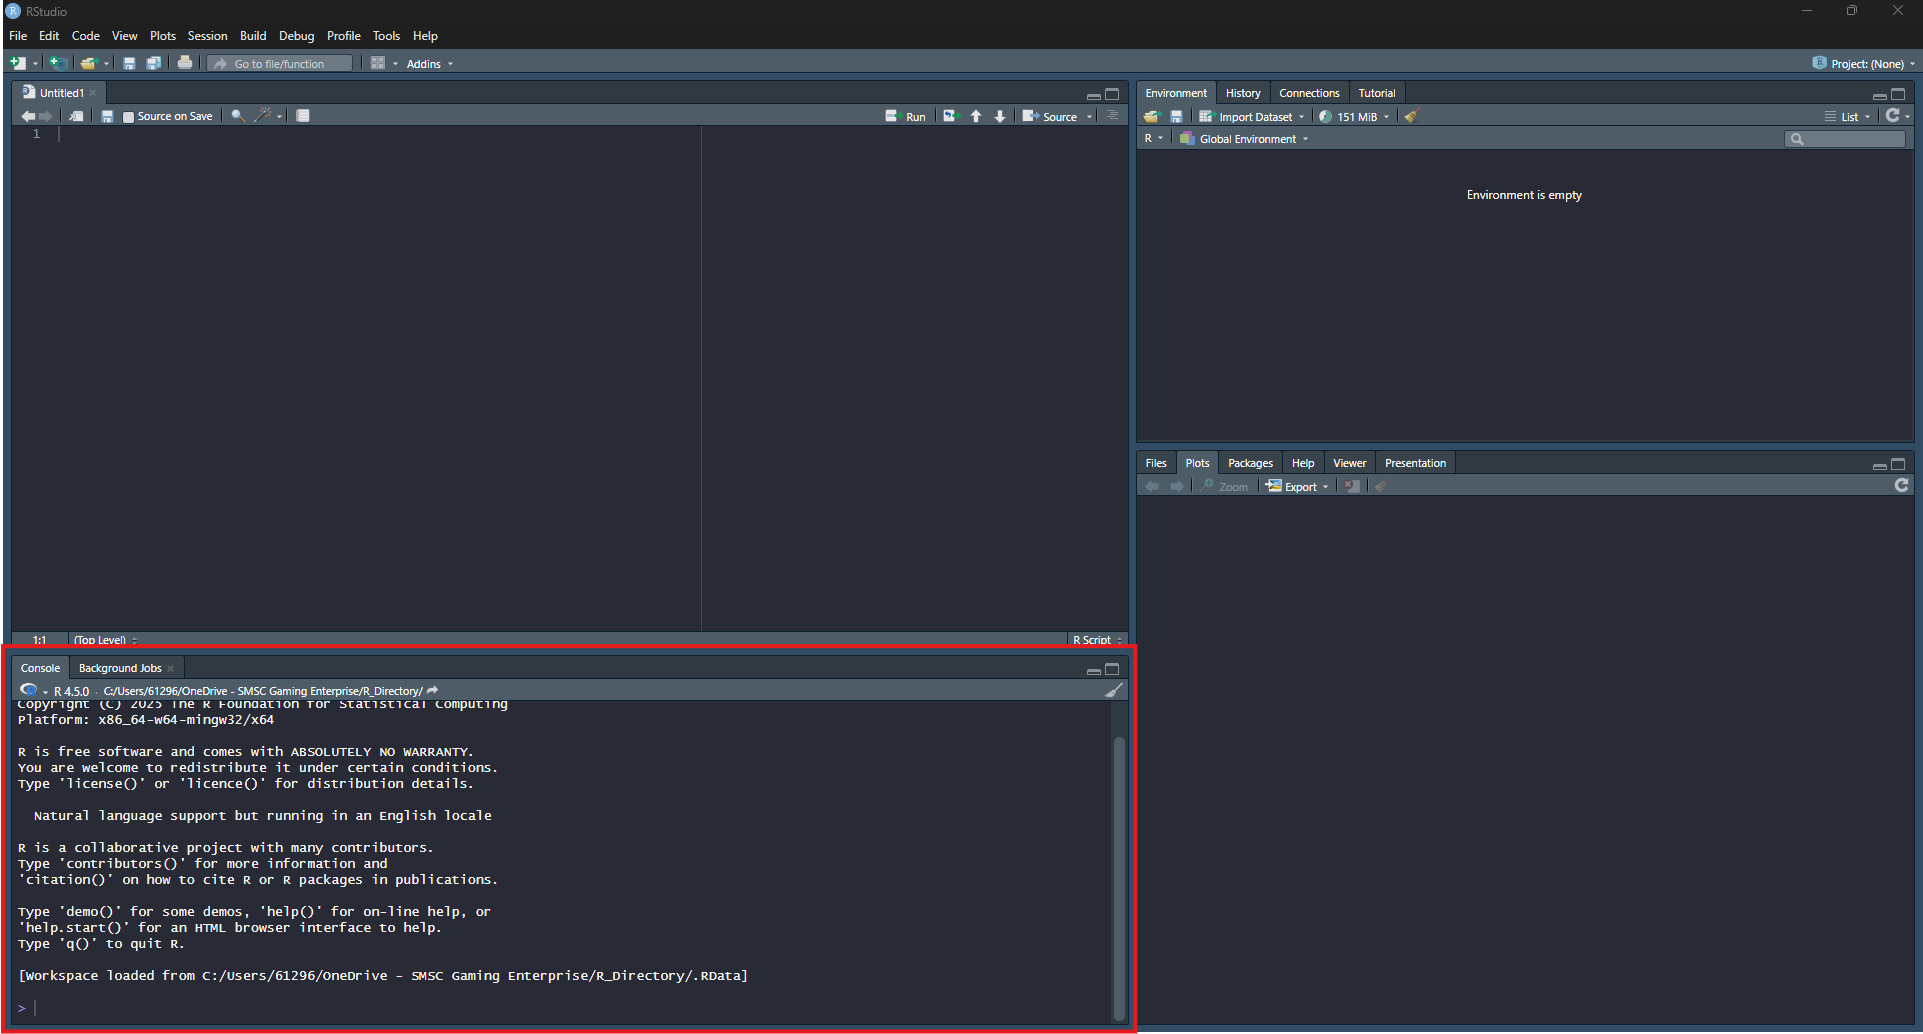
Task: Click the Run button
Action: pos(906,117)
